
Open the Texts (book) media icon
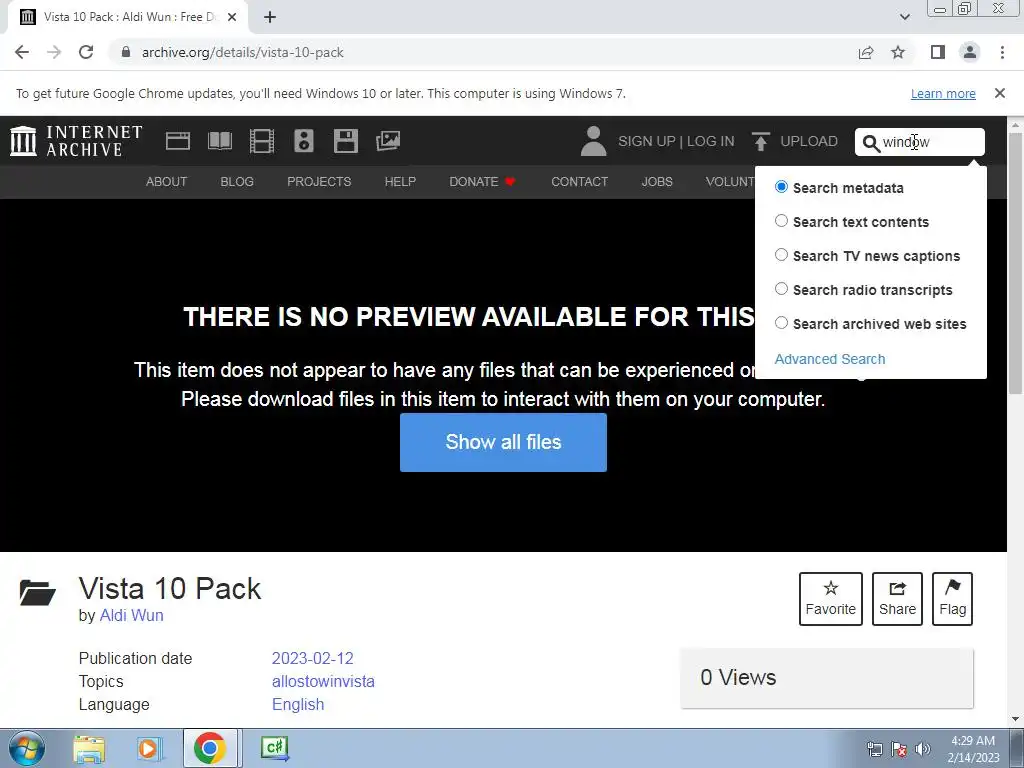(219, 141)
